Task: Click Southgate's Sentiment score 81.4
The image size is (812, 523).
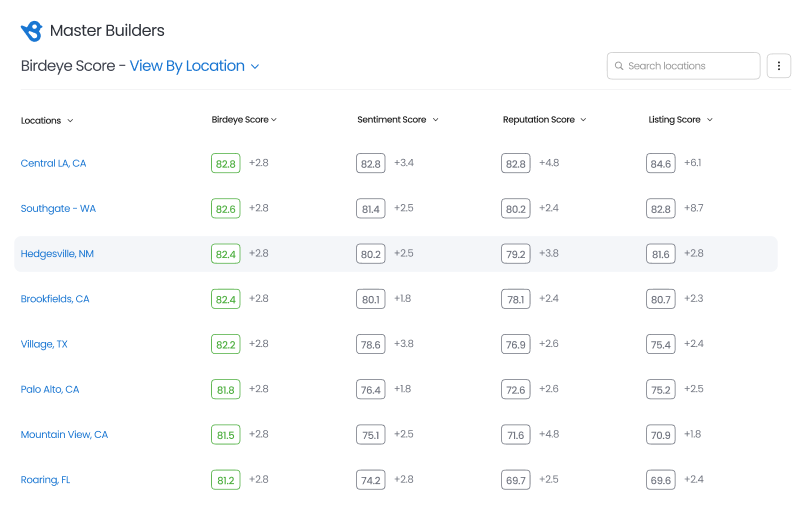Action: click(x=371, y=209)
